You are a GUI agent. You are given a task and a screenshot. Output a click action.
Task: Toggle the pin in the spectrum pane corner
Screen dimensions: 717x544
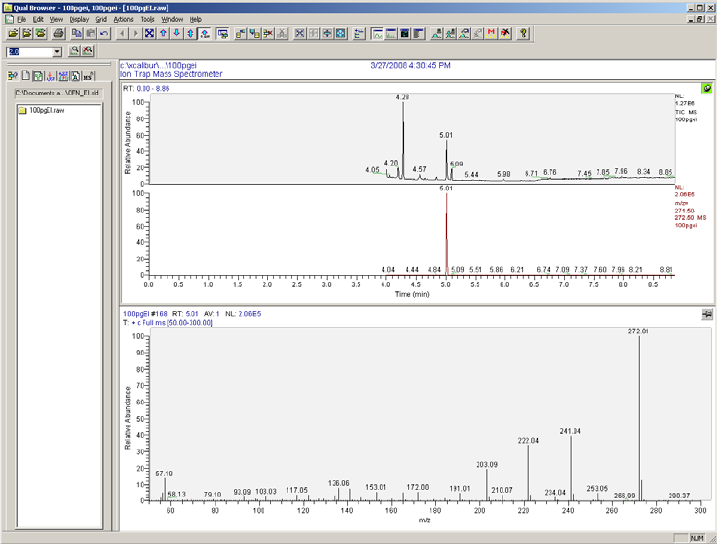click(x=707, y=313)
